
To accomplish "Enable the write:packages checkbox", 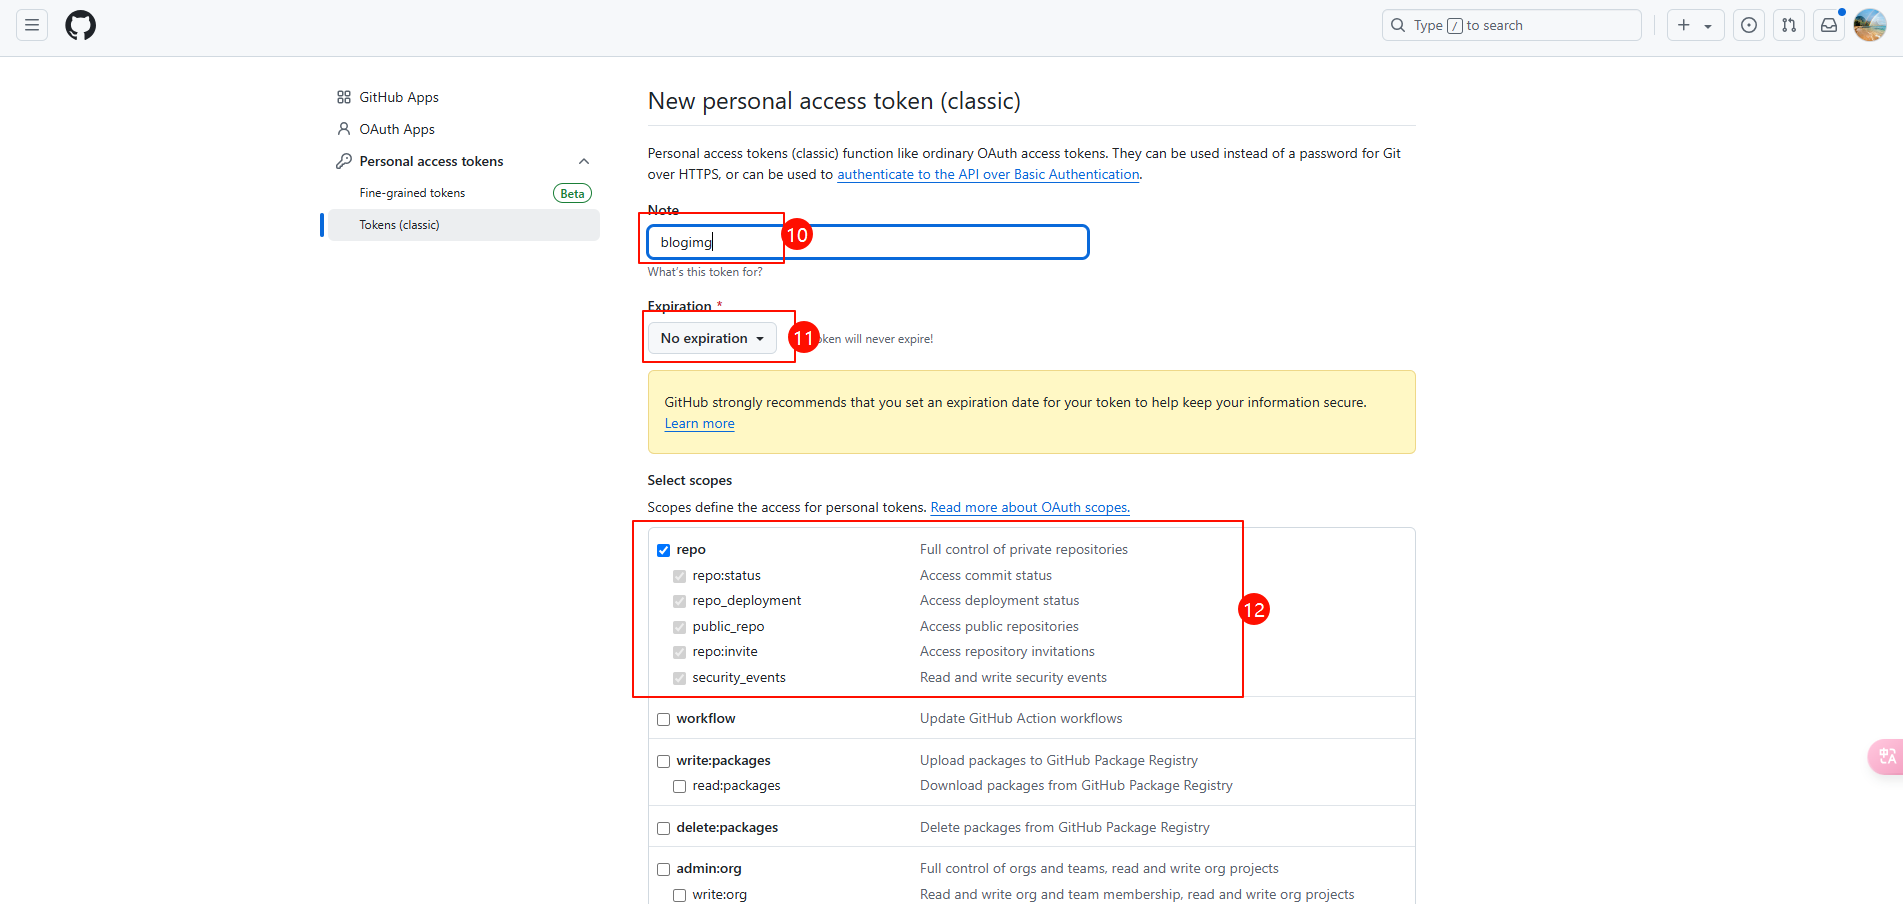I will point(663,761).
